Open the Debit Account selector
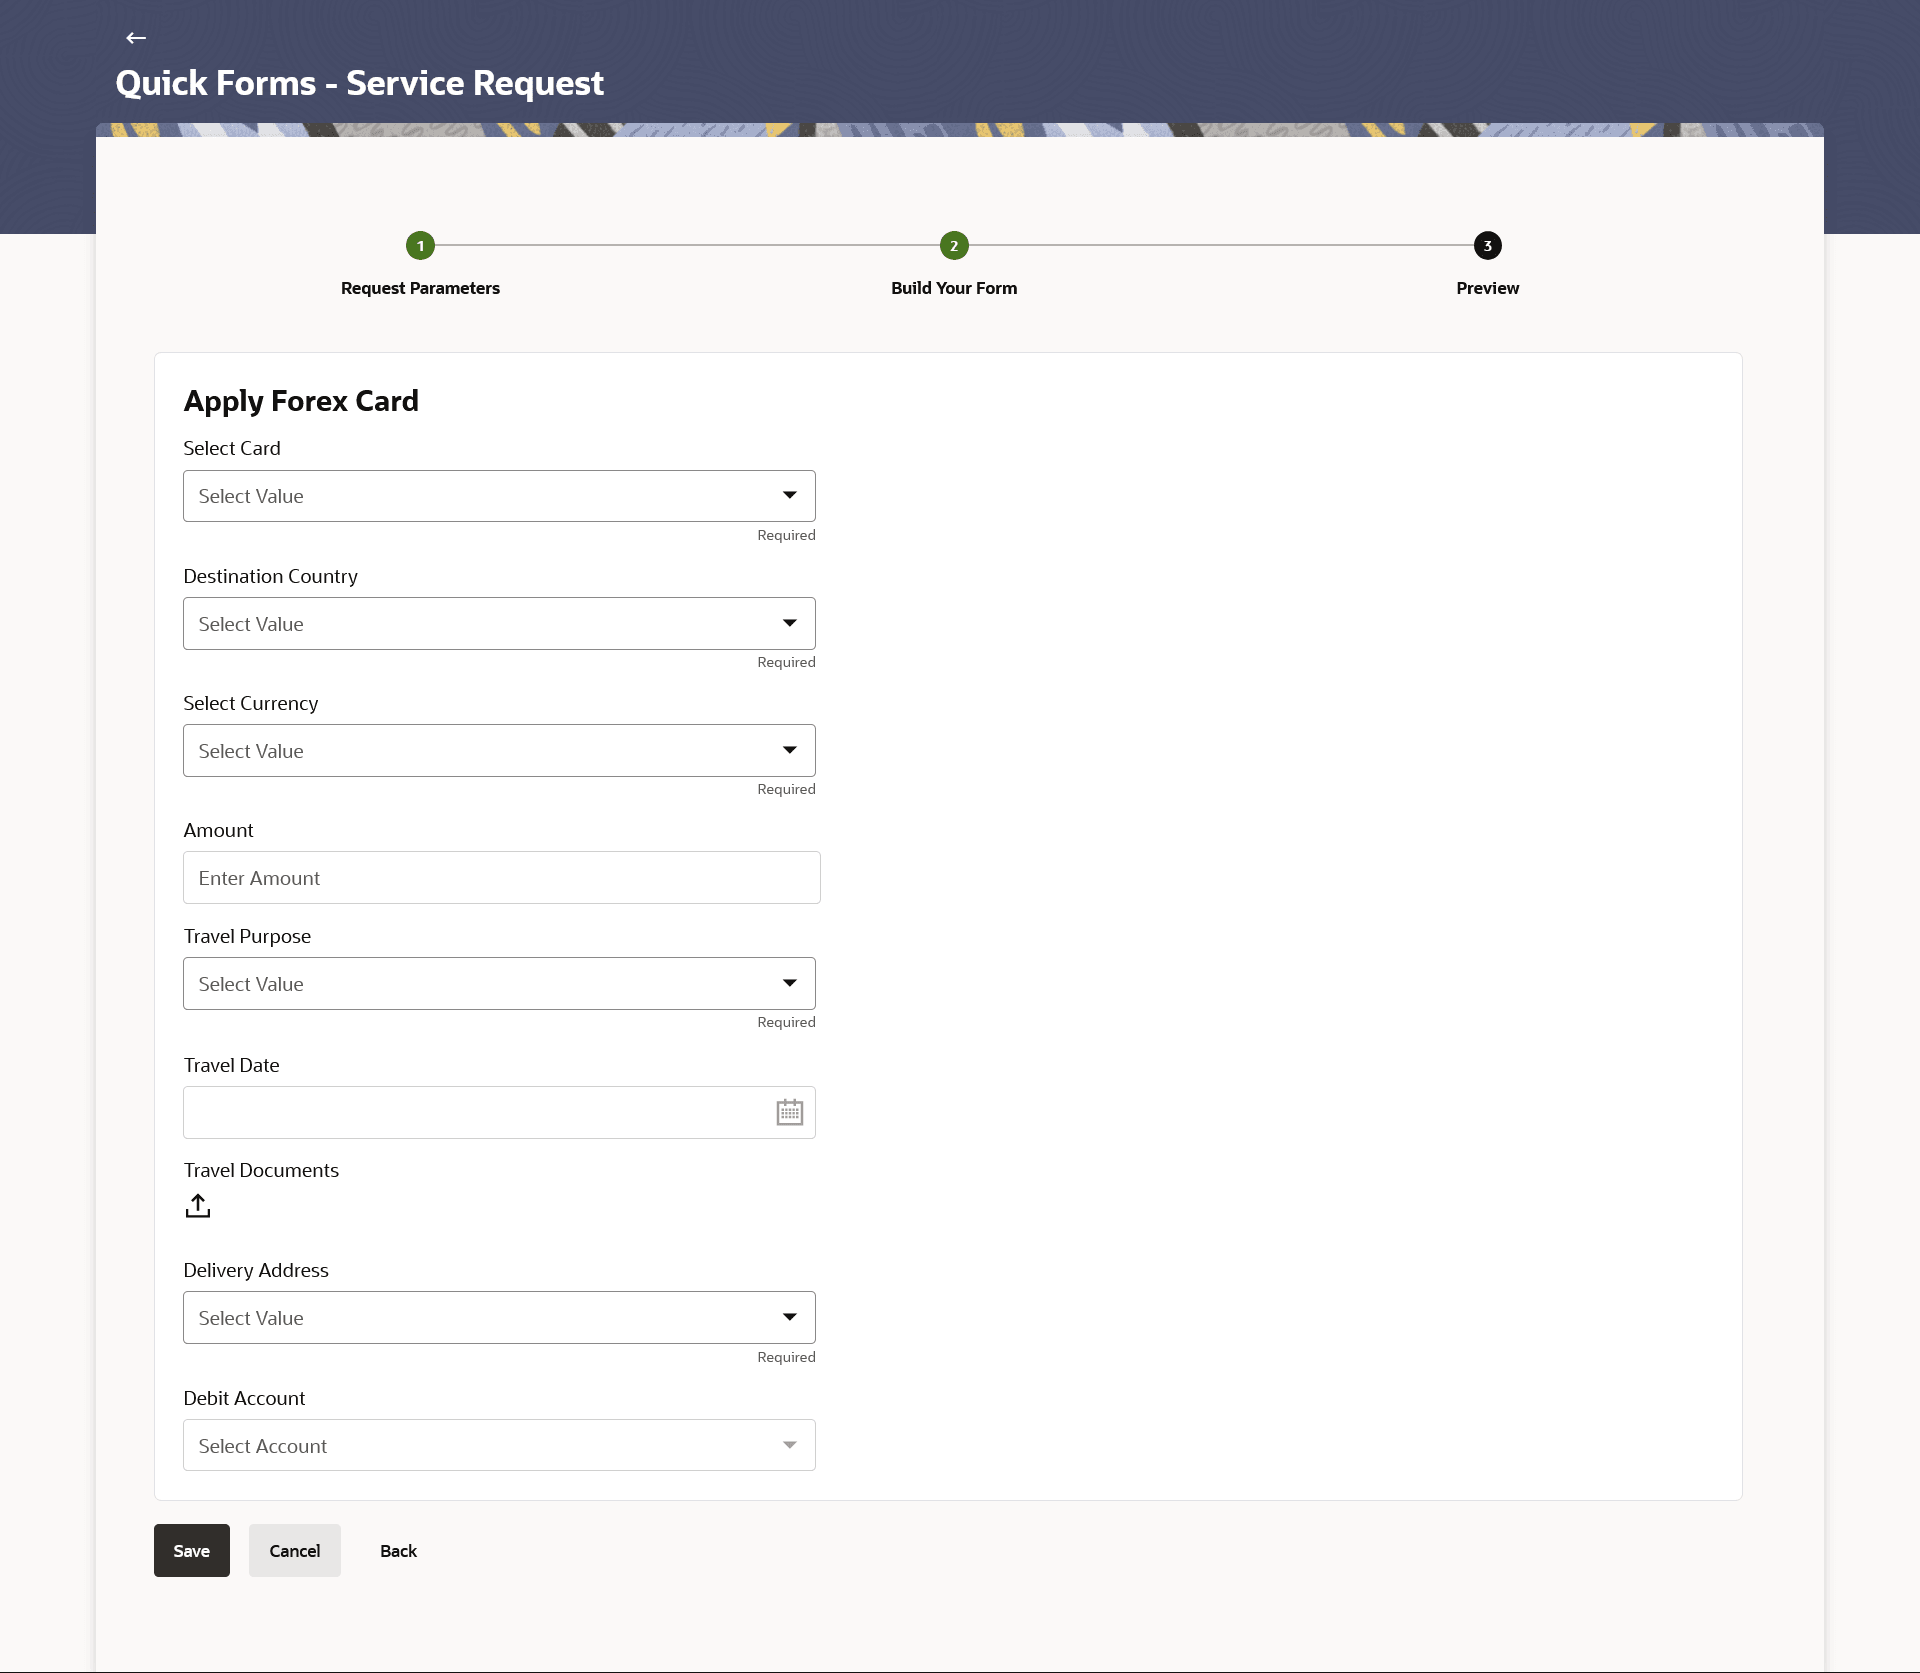The width and height of the screenshot is (1920, 1673). (499, 1446)
